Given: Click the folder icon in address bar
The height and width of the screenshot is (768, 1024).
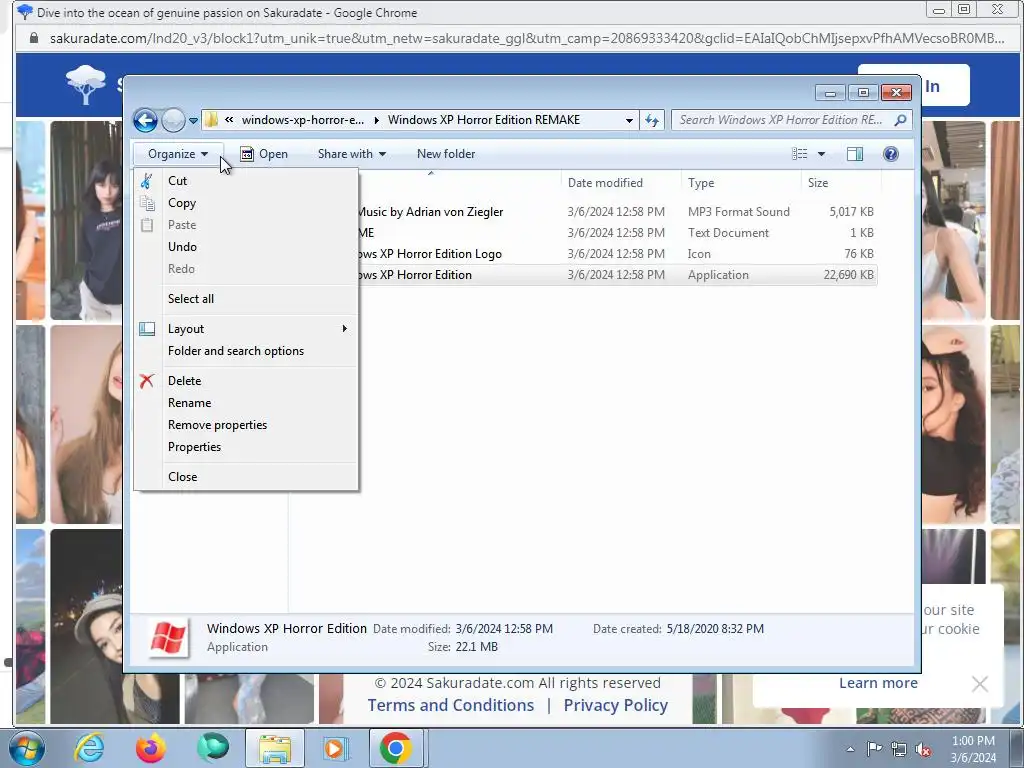Looking at the screenshot, I should pyautogui.click(x=211, y=120).
